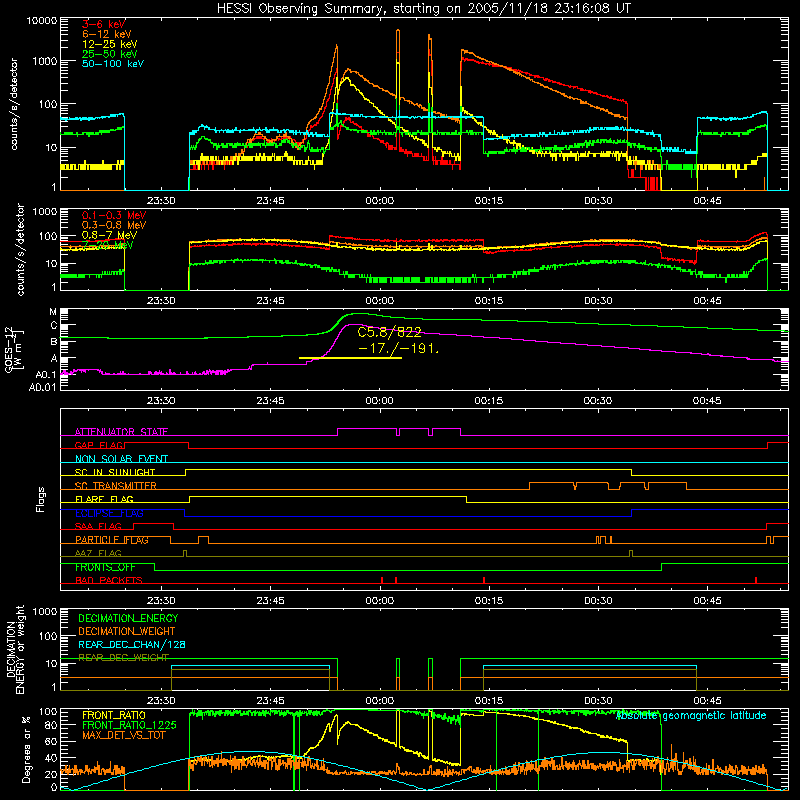Select the 3-6 keV legend label

point(103,24)
